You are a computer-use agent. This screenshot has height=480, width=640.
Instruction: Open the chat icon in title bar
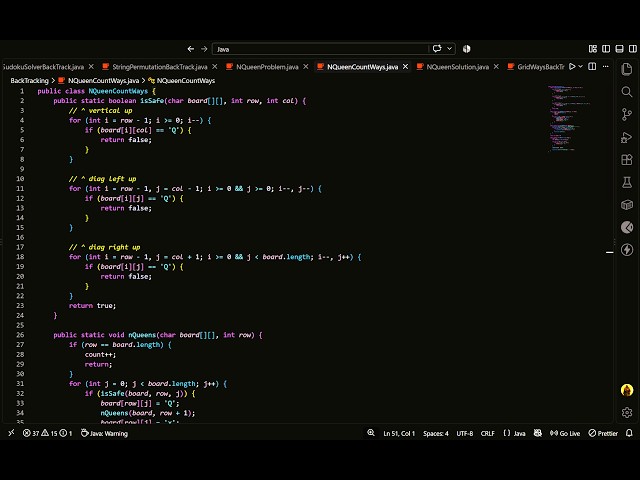pyautogui.click(x=437, y=49)
